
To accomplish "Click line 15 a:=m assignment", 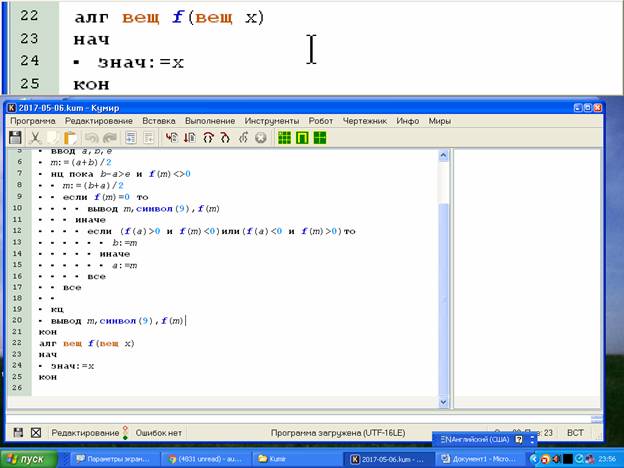I will tap(125, 265).
